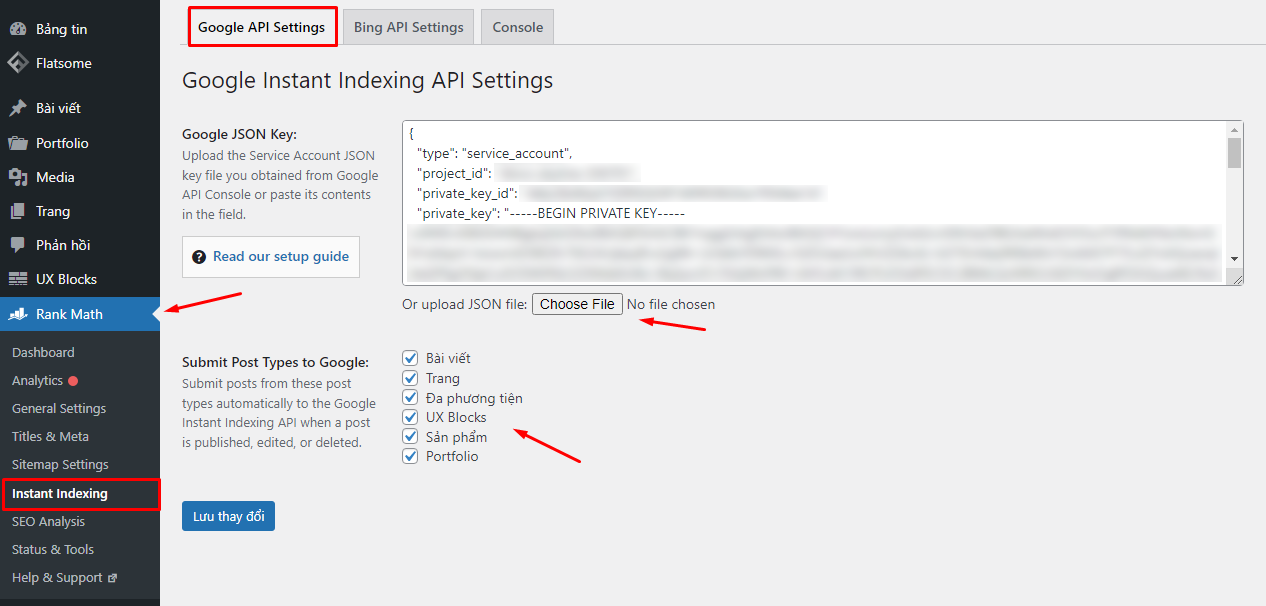Click the Bài viết pushpin icon

coord(18,108)
